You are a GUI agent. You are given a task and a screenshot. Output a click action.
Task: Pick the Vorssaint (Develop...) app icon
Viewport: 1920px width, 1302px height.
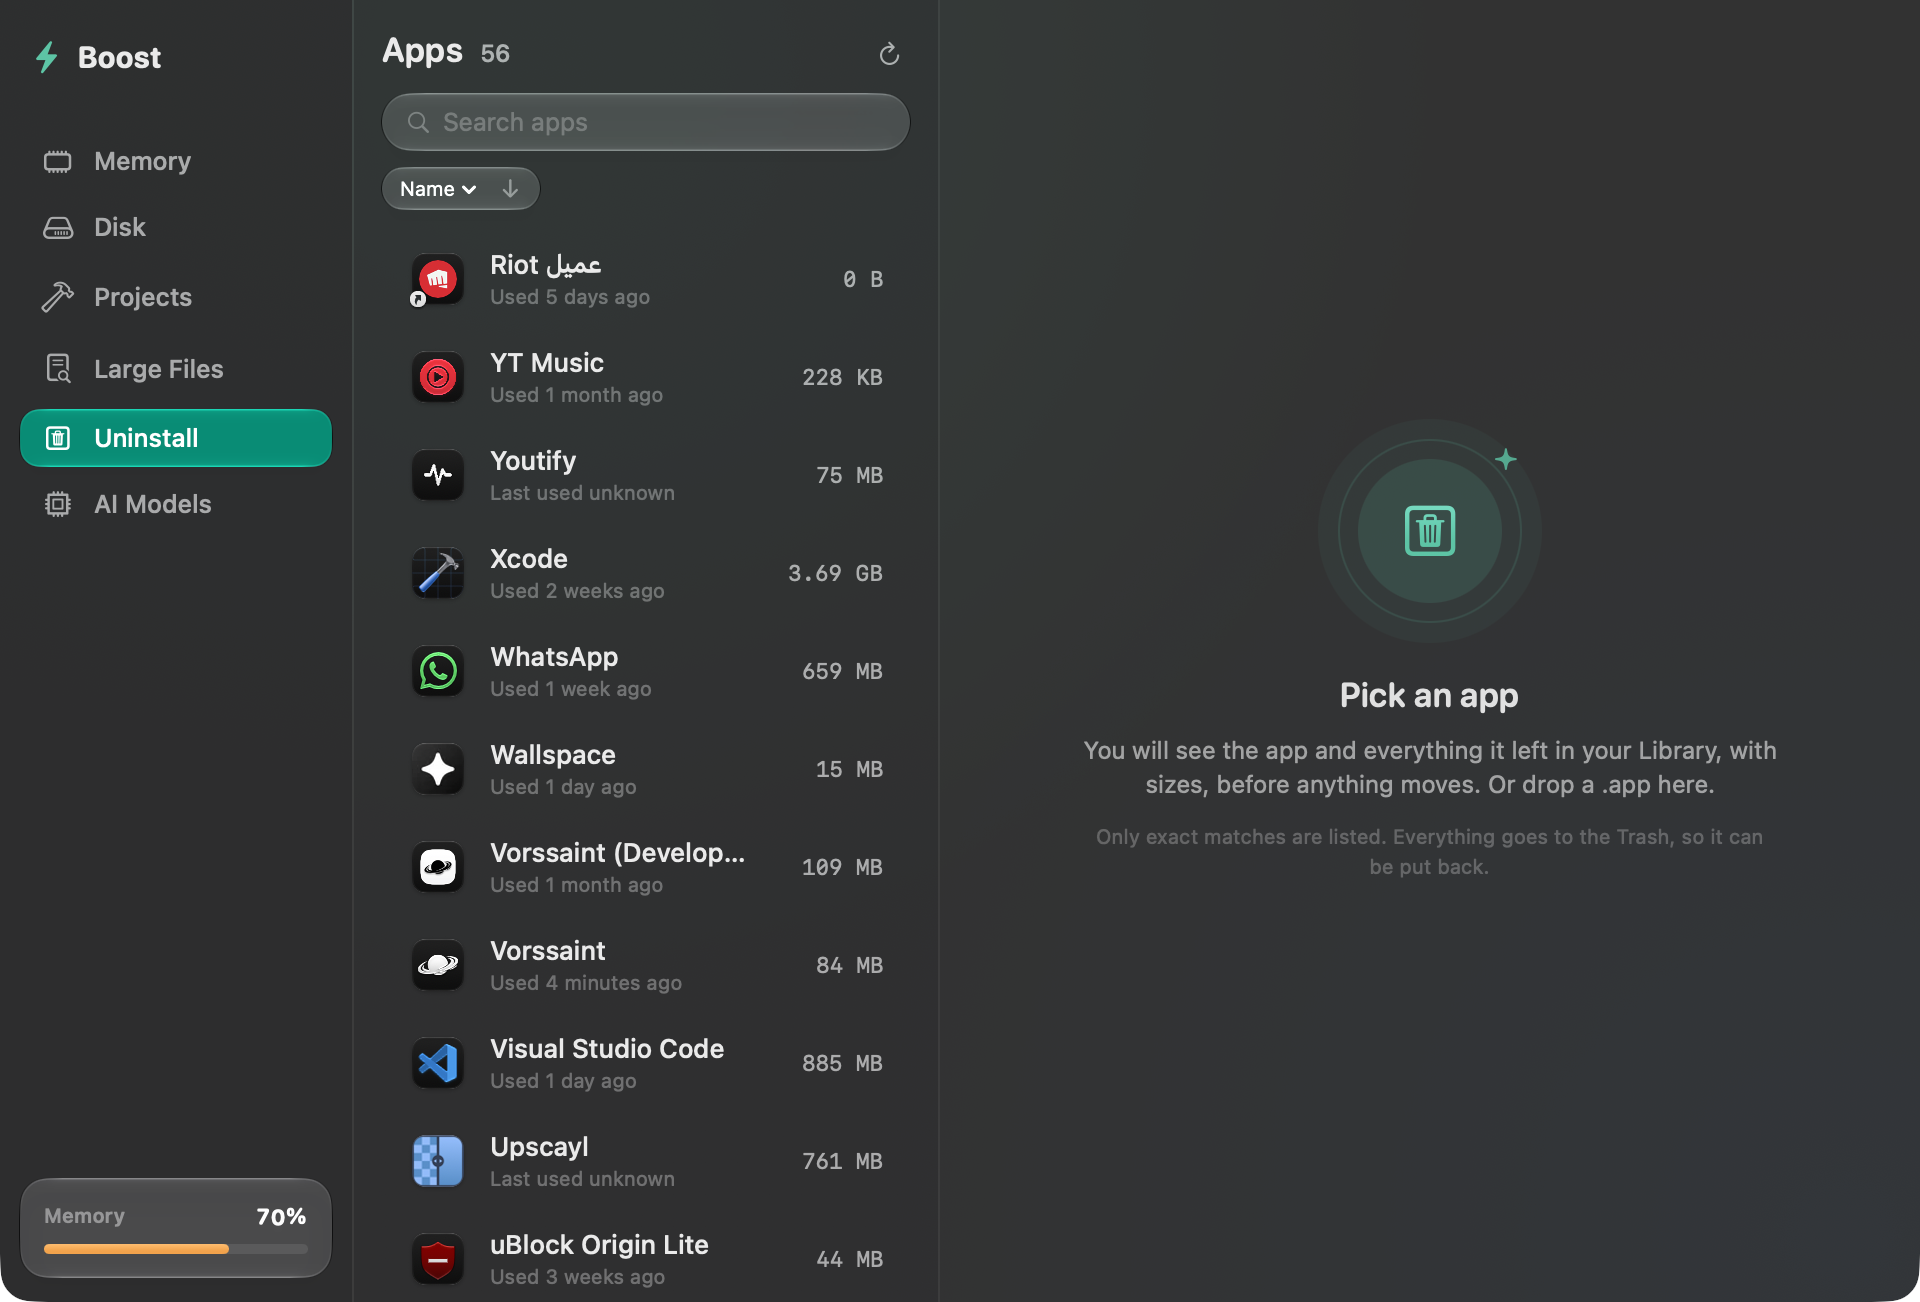point(438,867)
